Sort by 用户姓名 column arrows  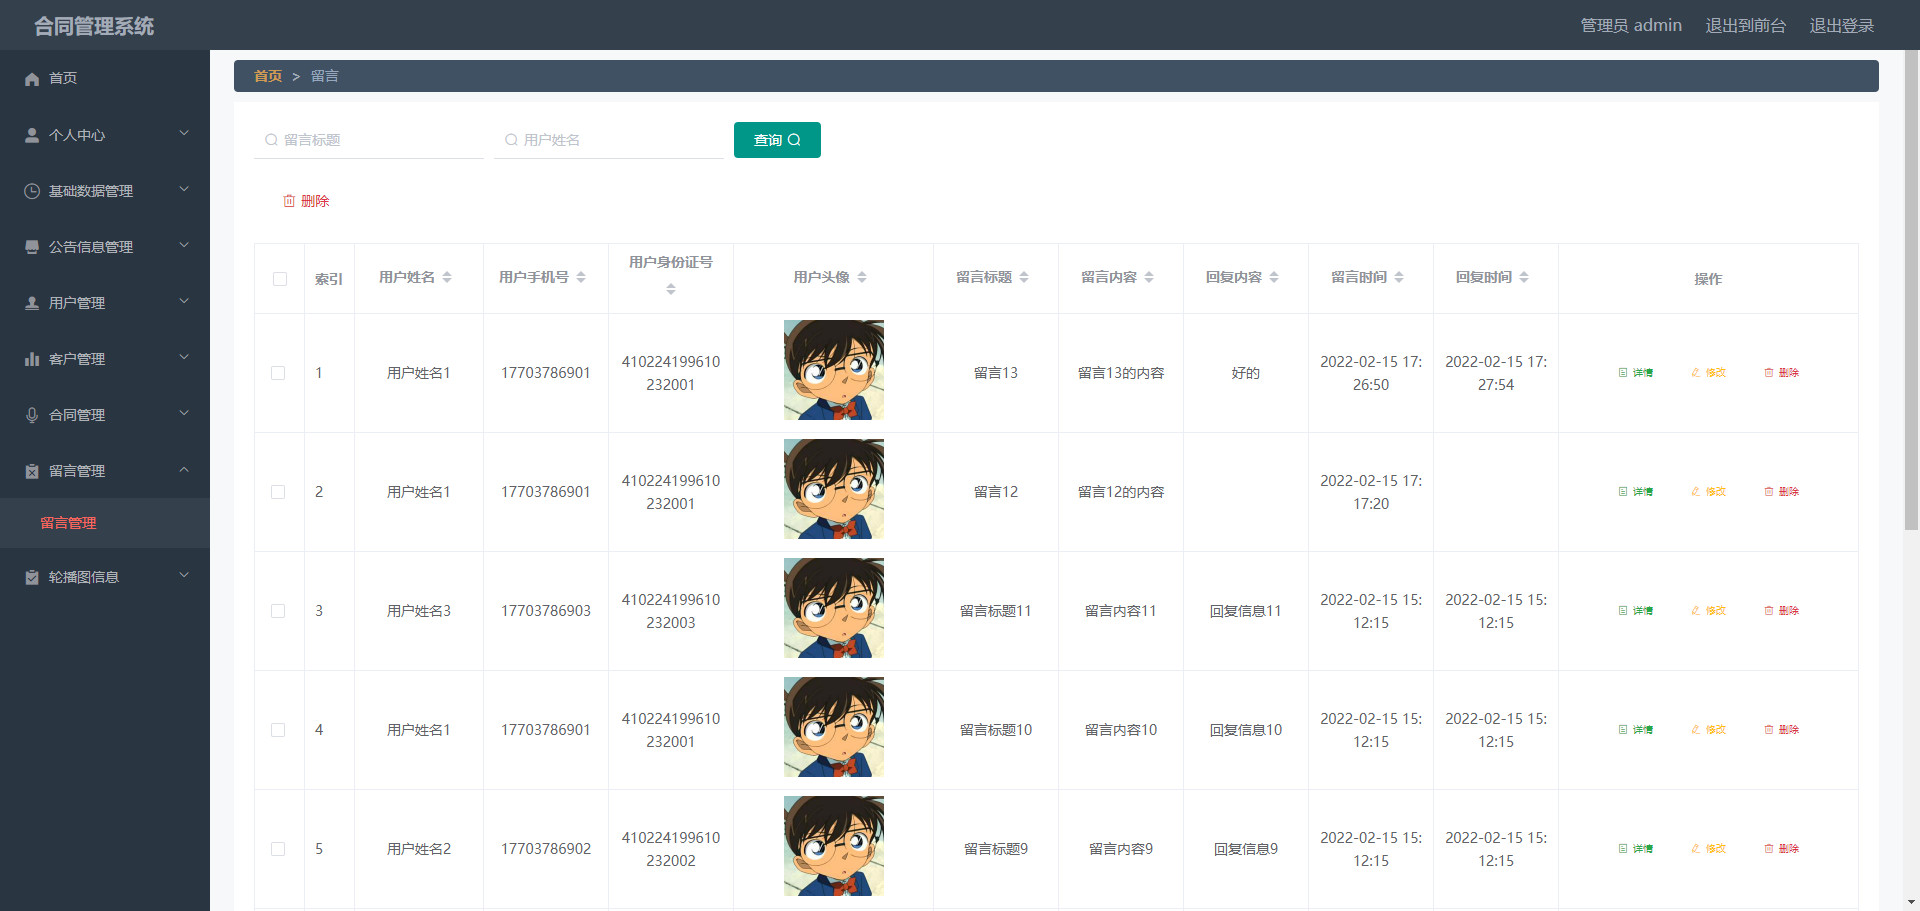(x=447, y=277)
